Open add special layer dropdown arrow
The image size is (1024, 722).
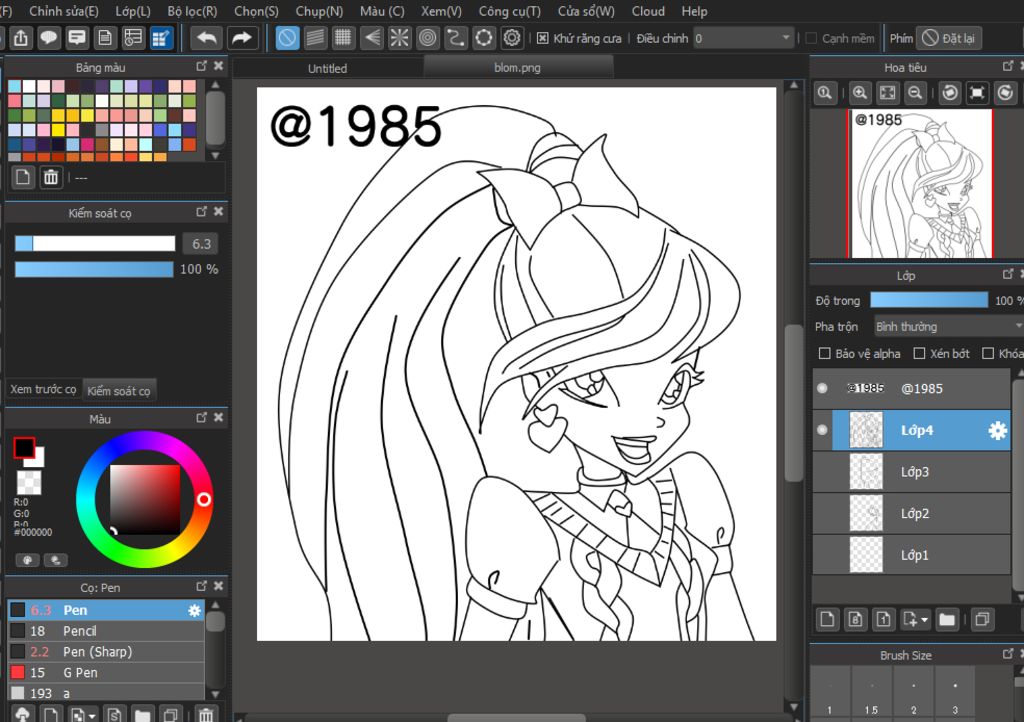[x=924, y=620]
